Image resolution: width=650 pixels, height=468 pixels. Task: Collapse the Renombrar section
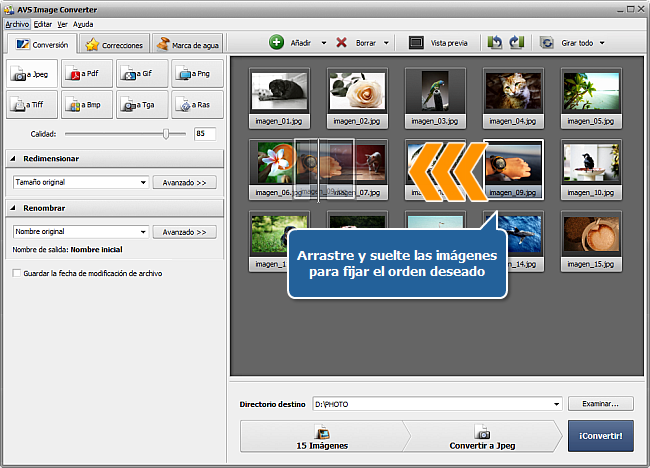(x=13, y=208)
